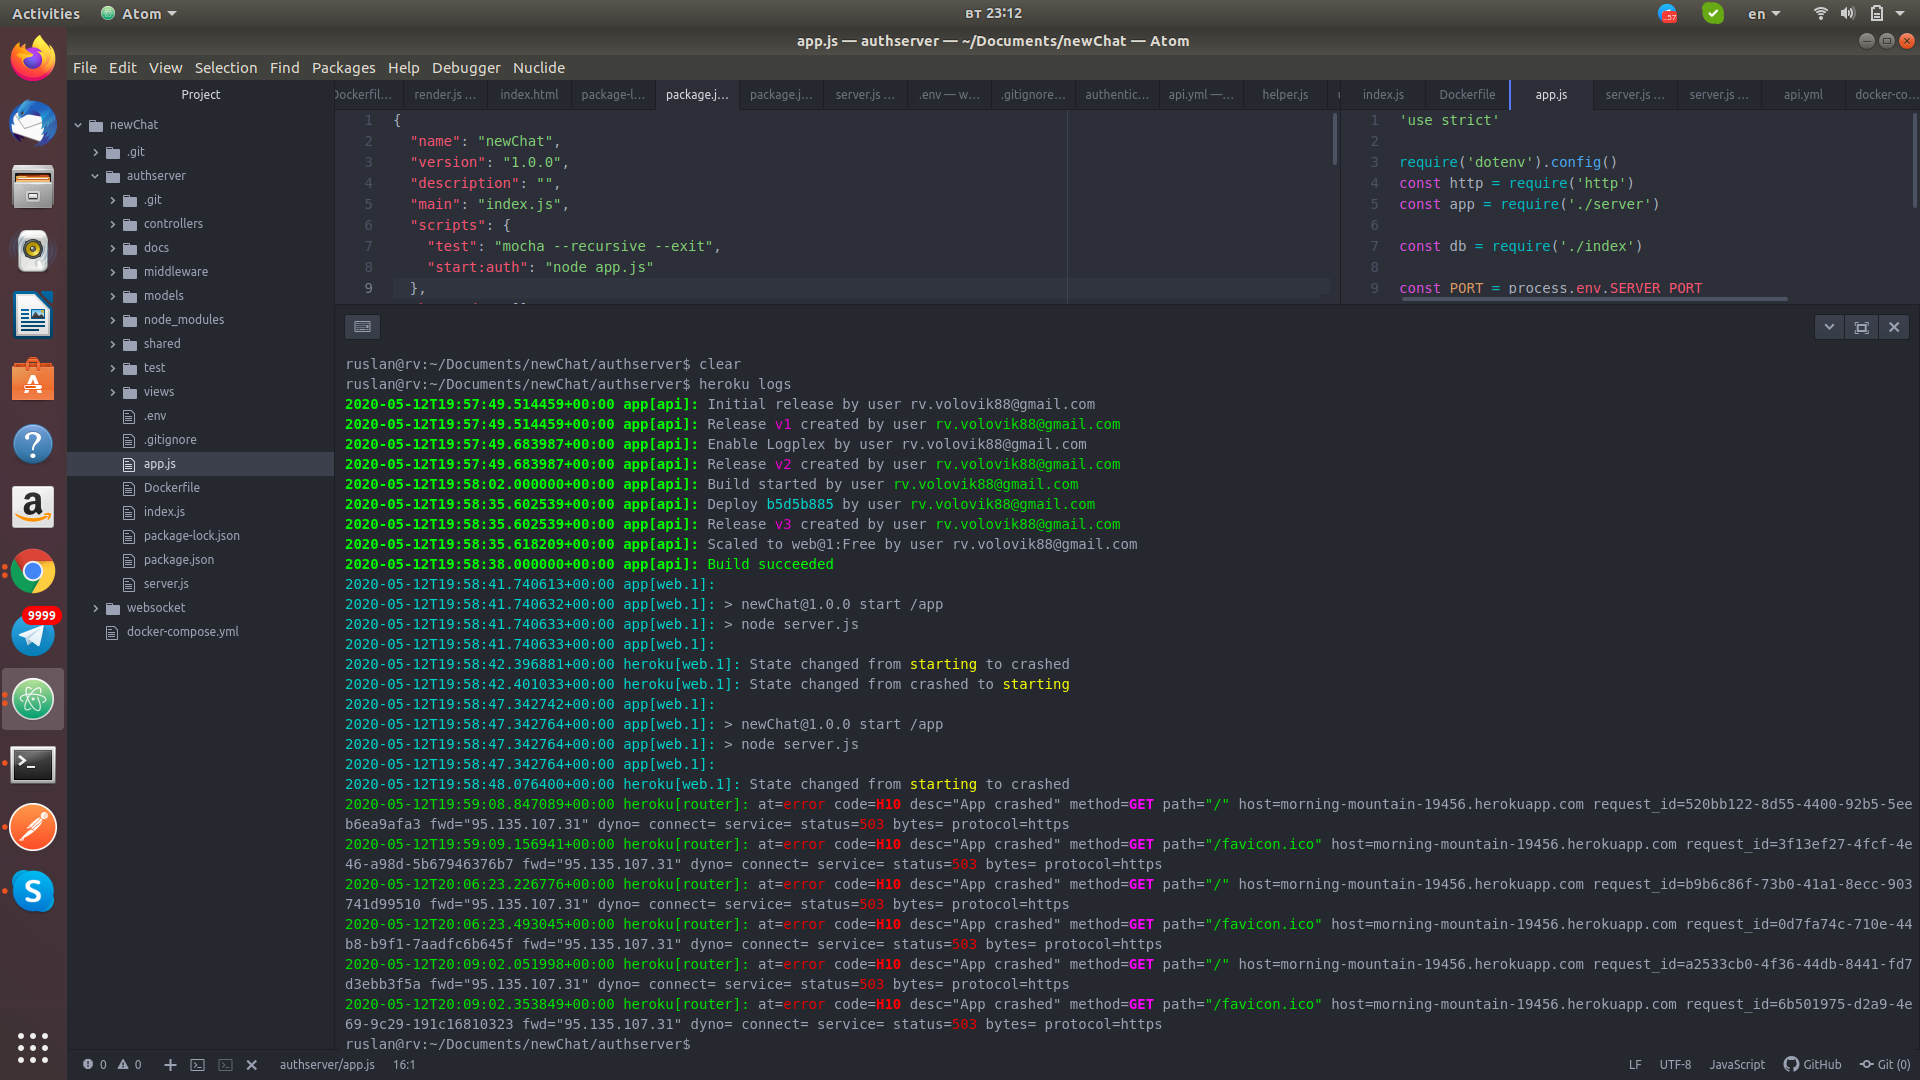Expand the node_modules folder

tap(112, 320)
